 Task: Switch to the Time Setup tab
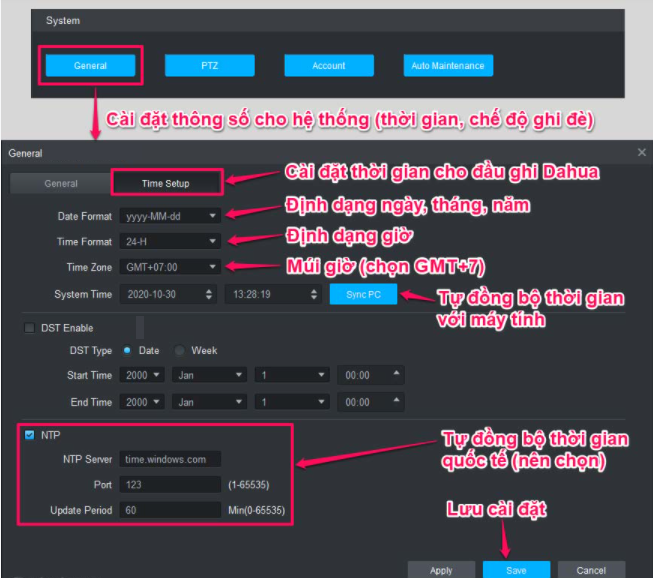(x=165, y=183)
